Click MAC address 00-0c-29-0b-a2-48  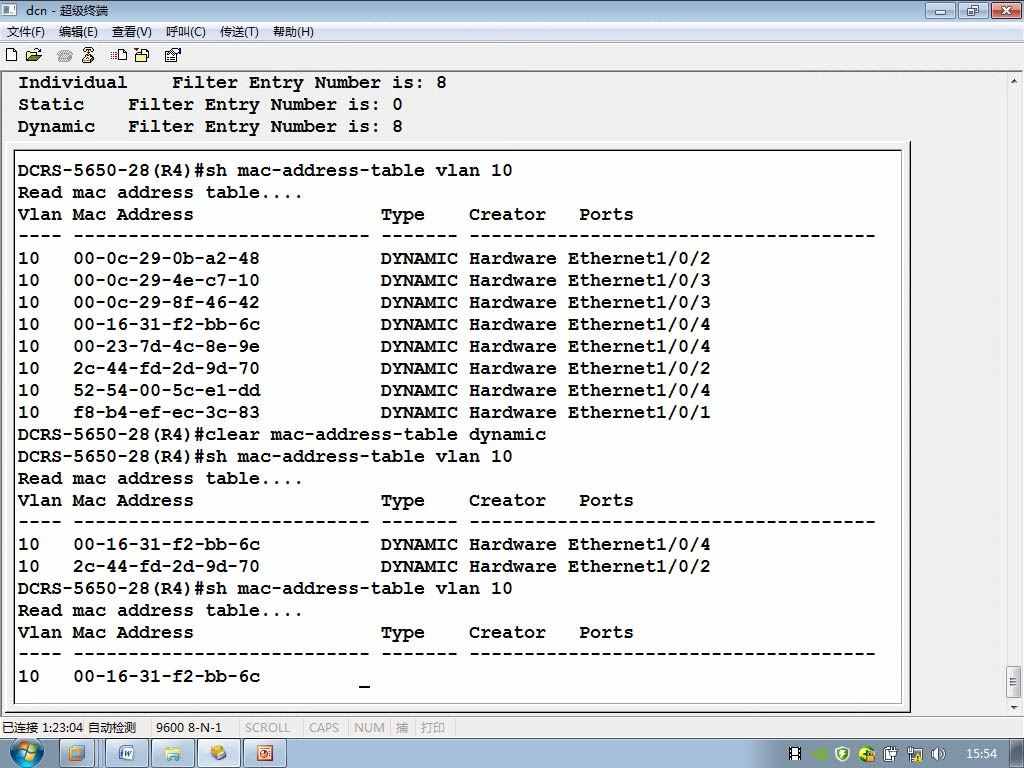point(167,259)
